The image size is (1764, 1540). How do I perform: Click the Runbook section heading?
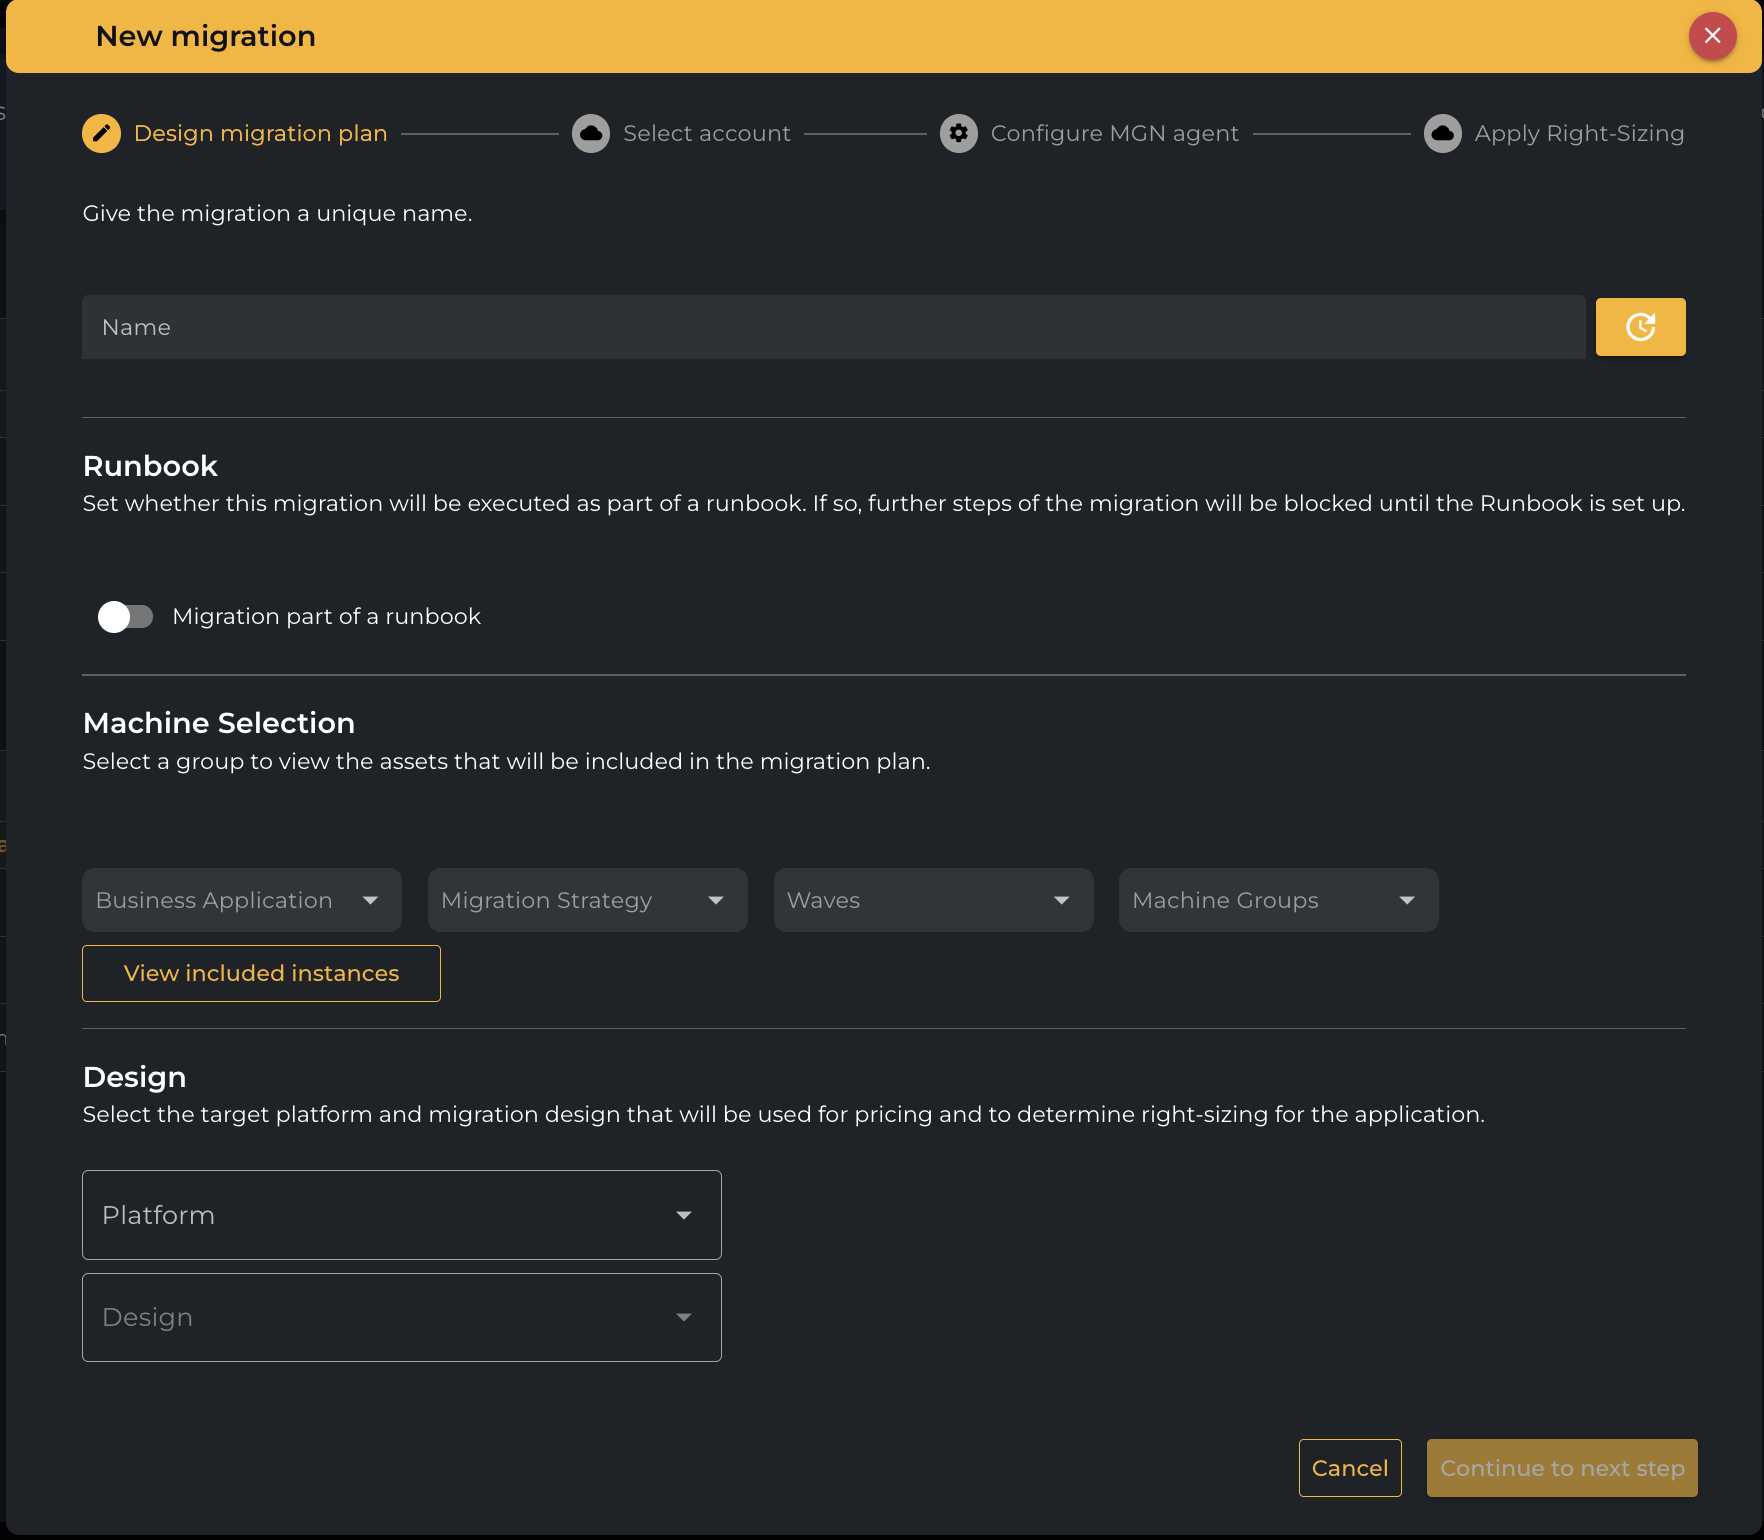150,466
